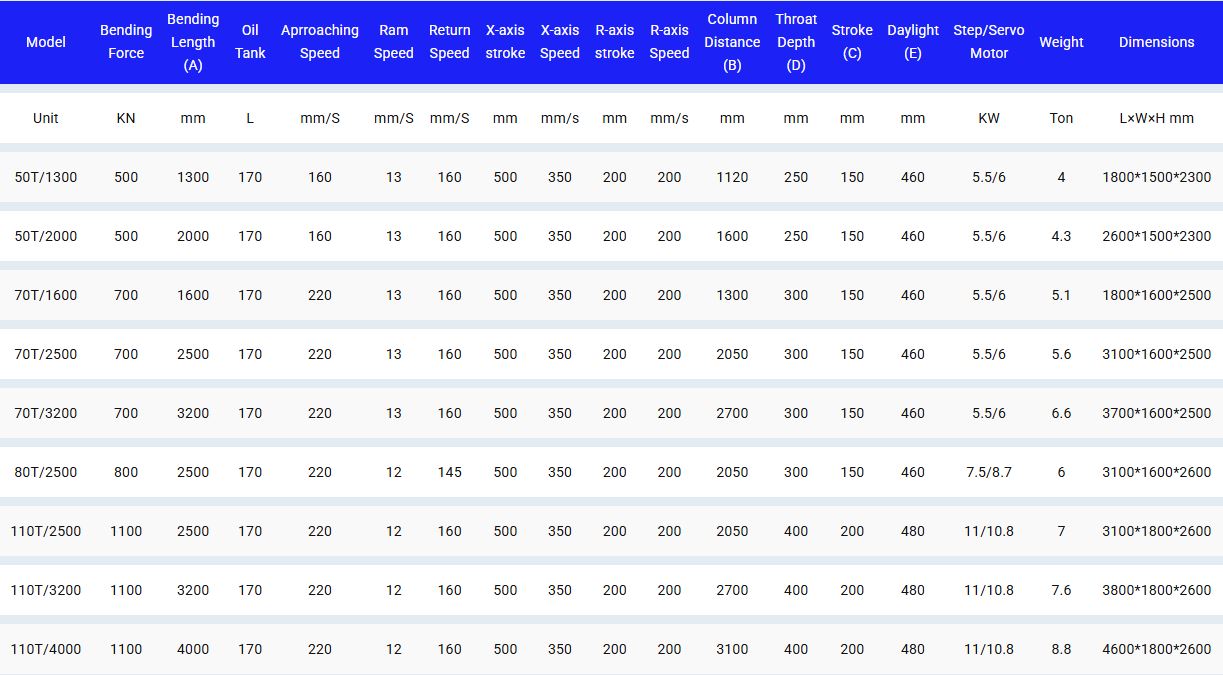Click dimensions 4600*1800*2600
This screenshot has width=1223, height=675.
pos(1157,649)
